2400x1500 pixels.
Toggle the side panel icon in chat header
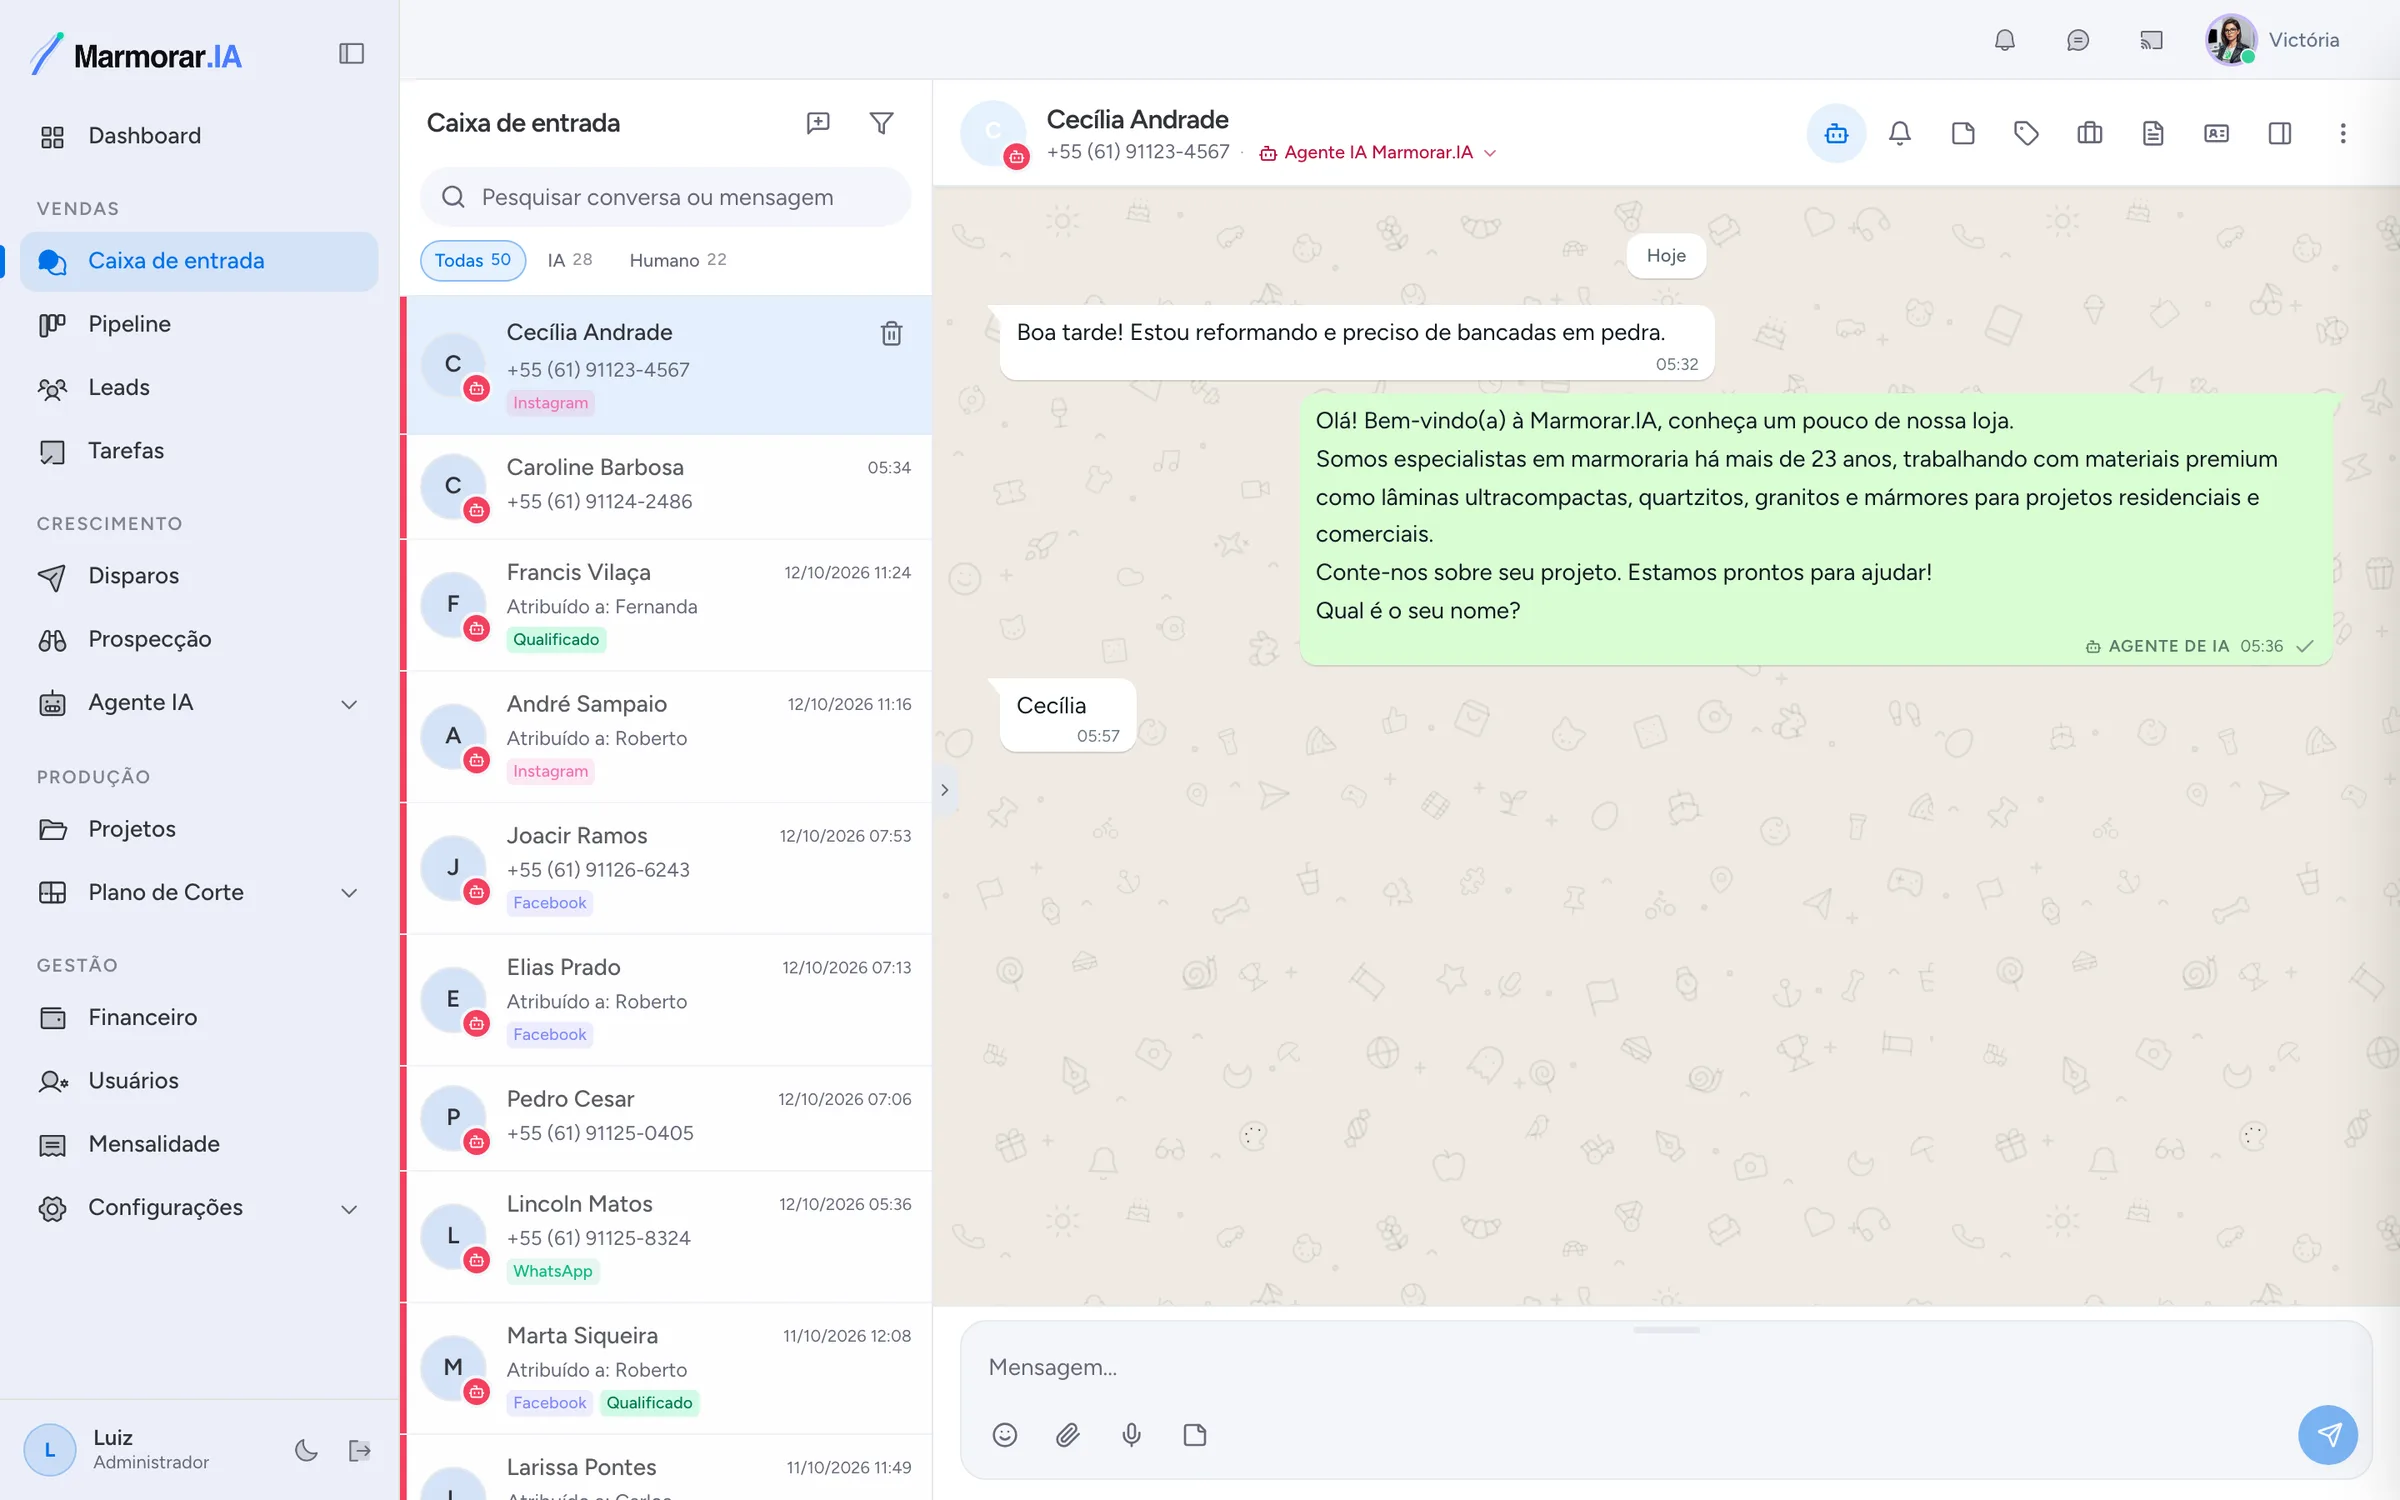(x=2279, y=133)
